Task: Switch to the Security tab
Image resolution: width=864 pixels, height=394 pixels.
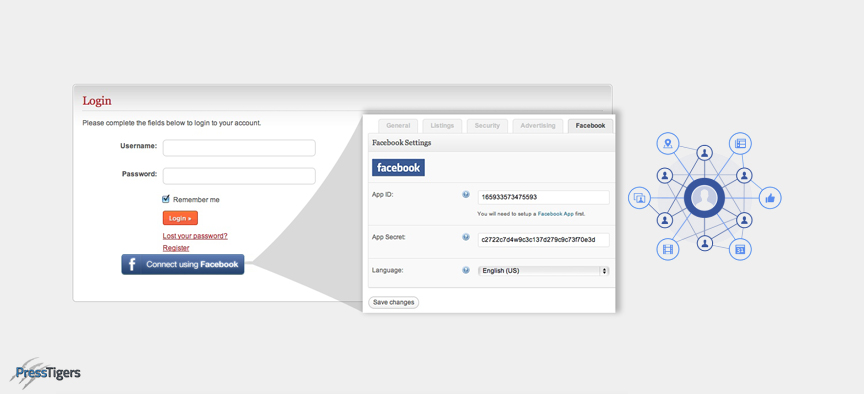Action: click(x=487, y=126)
